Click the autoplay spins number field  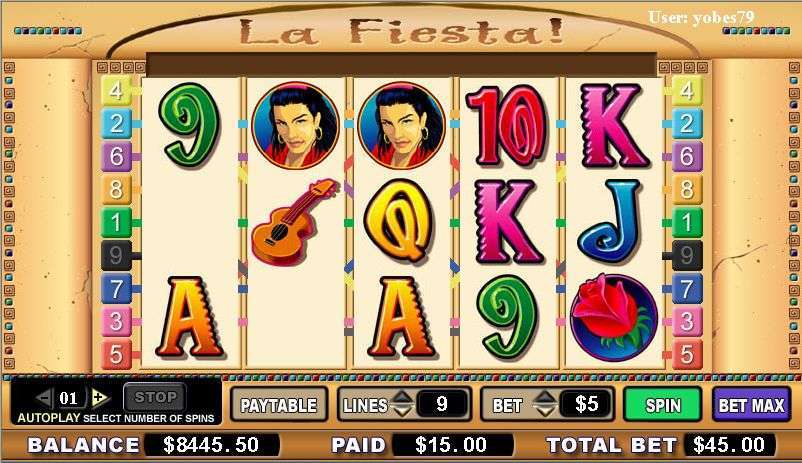click(69, 398)
